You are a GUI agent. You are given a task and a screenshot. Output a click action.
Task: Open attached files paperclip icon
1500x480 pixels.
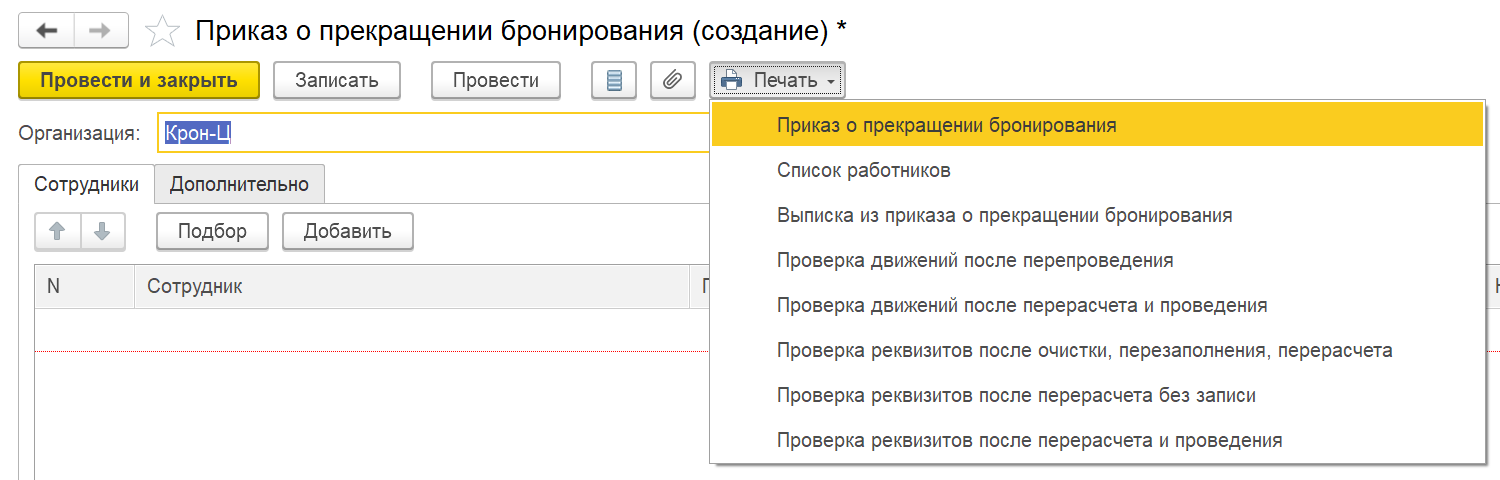coord(672,81)
